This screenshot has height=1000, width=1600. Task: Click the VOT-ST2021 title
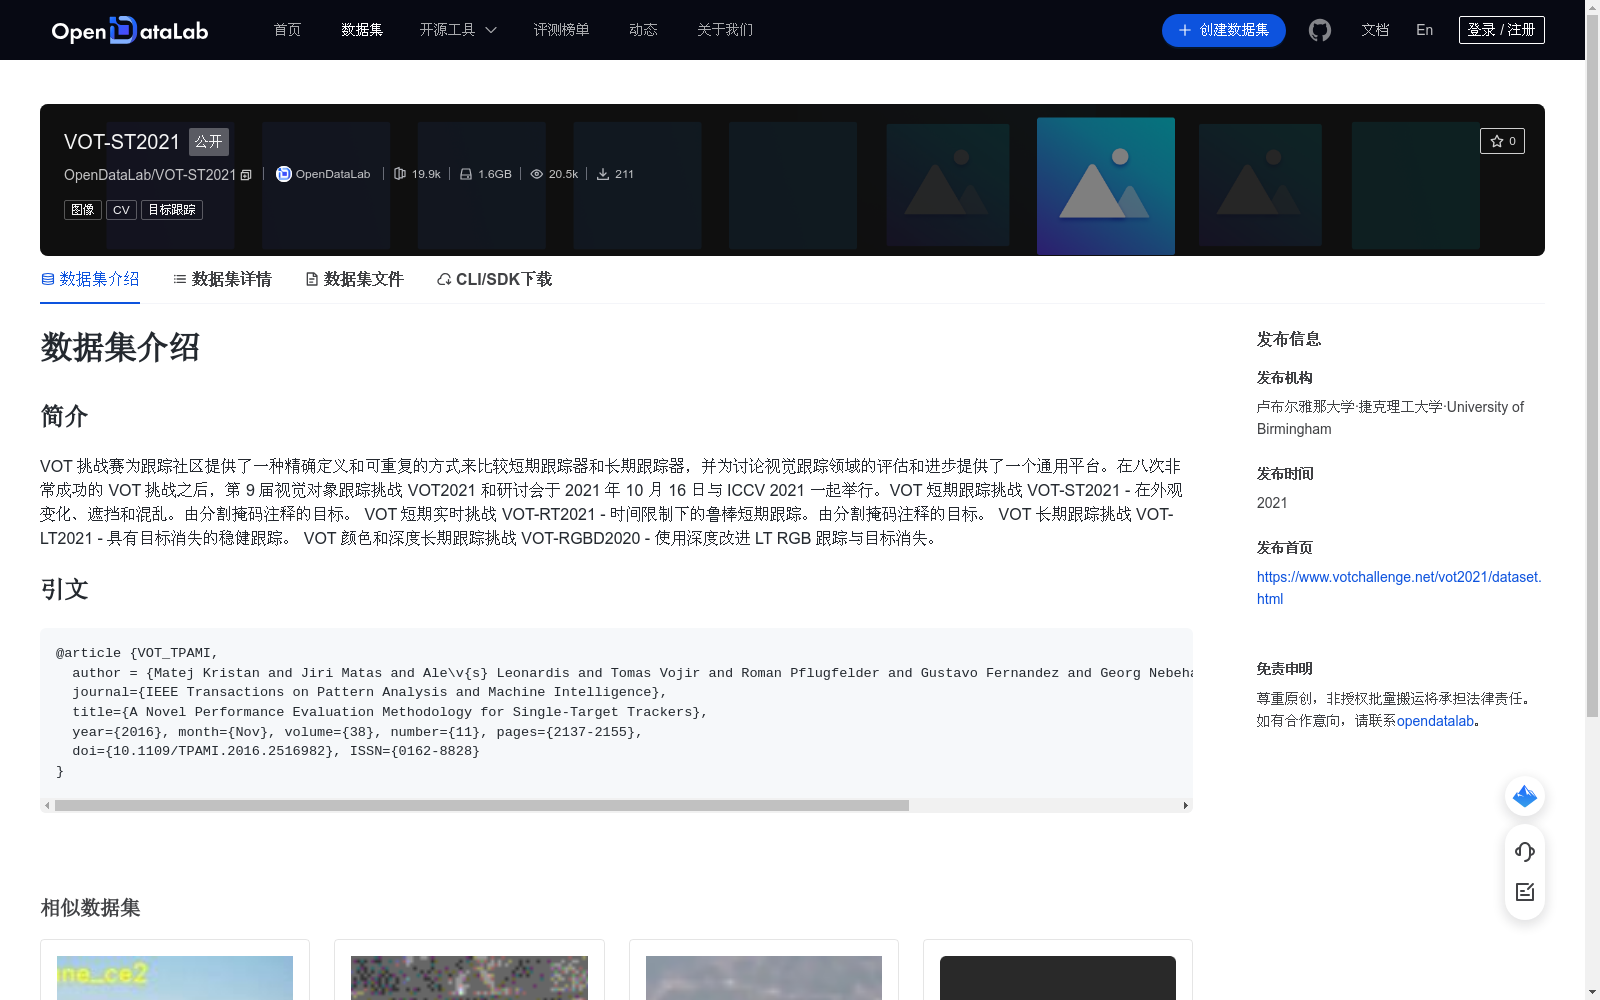point(122,142)
